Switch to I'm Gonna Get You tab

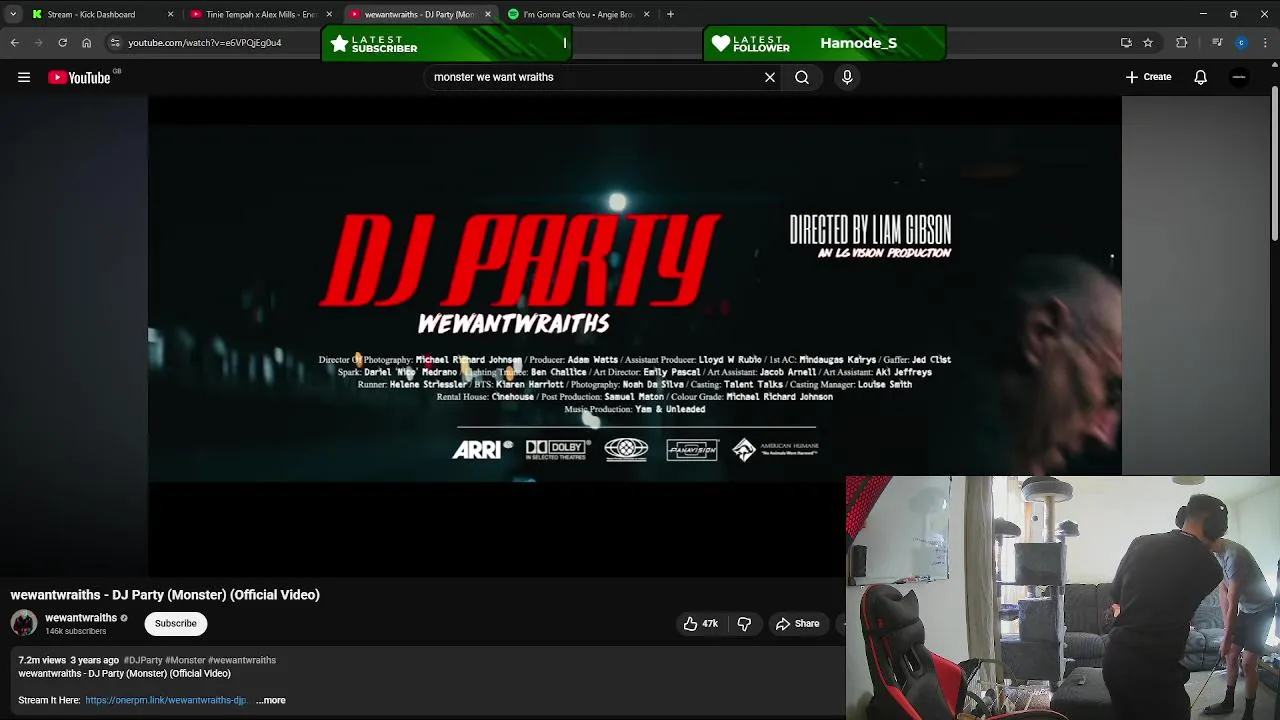[x=578, y=14]
